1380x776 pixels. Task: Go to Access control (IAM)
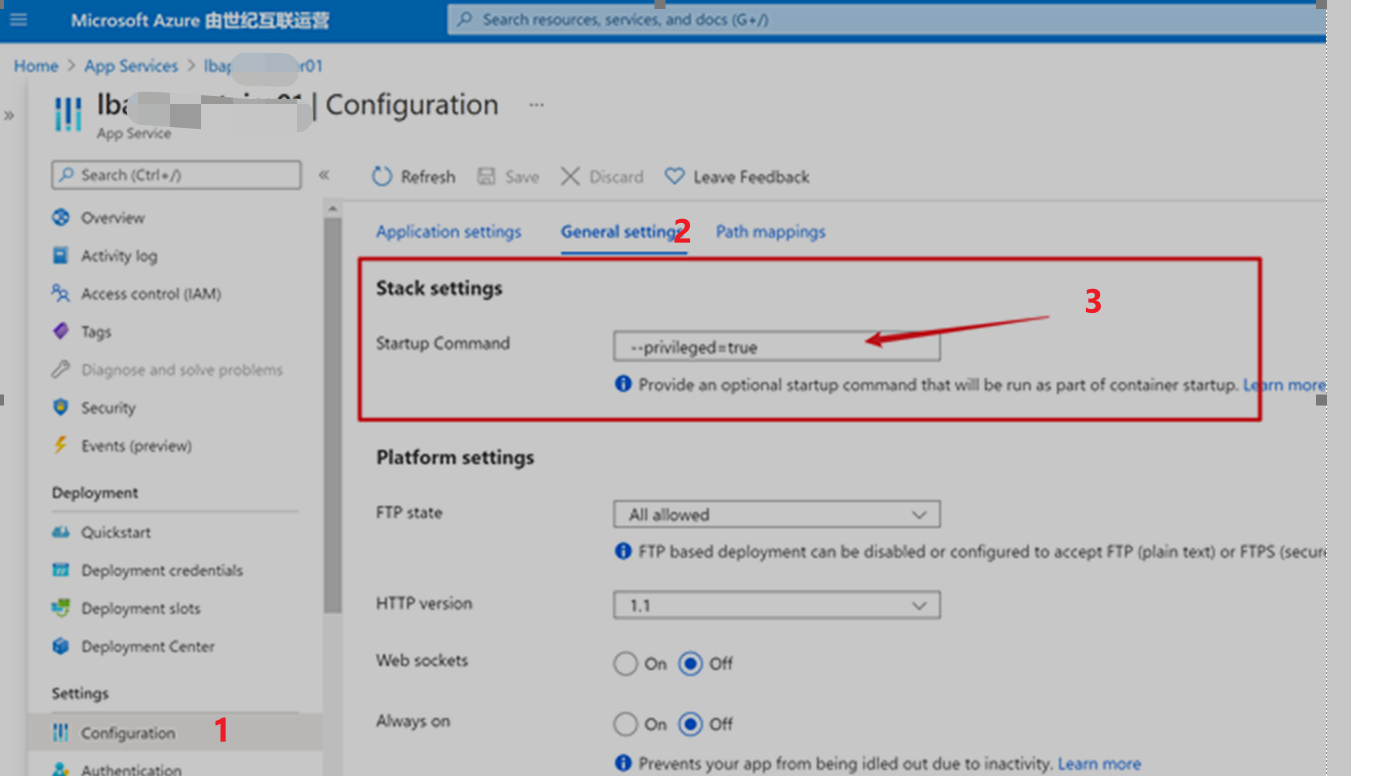[x=150, y=294]
